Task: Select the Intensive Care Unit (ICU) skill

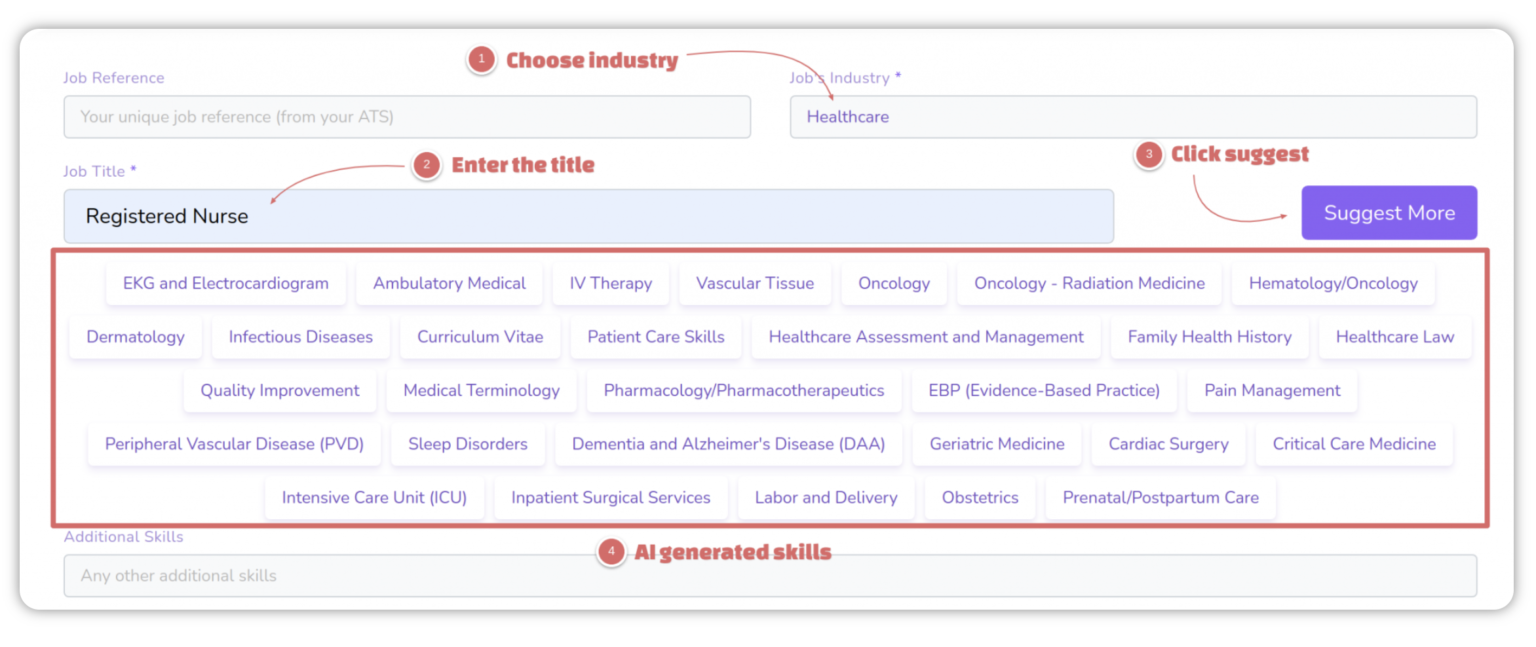Action: coord(374,497)
